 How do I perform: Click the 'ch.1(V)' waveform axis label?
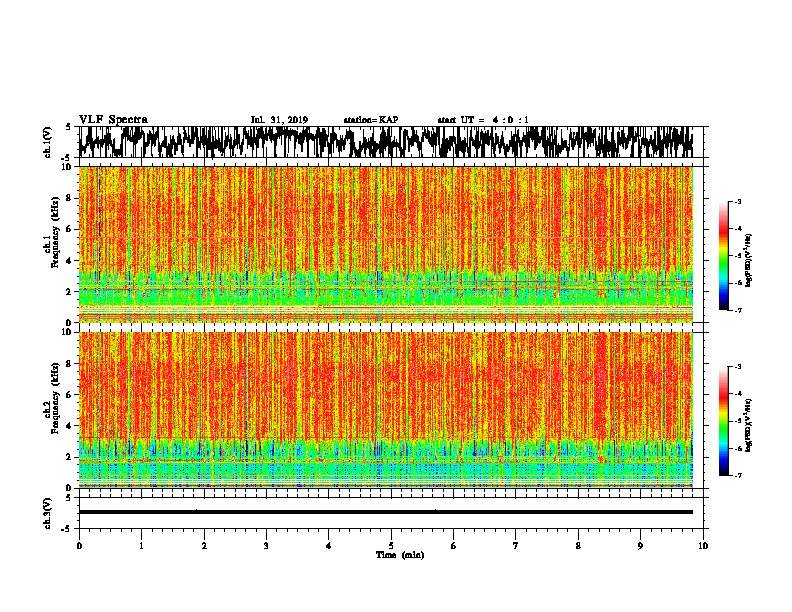pyautogui.click(x=47, y=142)
